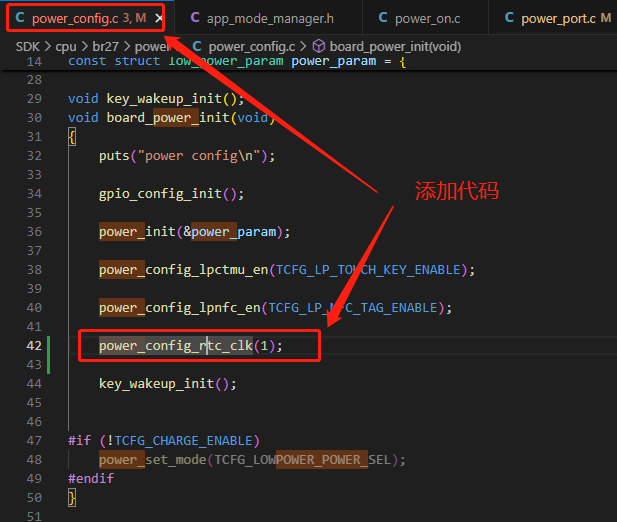Click the C file icon in breadcrumb
Screen dimensions: 617x522
click(197, 46)
